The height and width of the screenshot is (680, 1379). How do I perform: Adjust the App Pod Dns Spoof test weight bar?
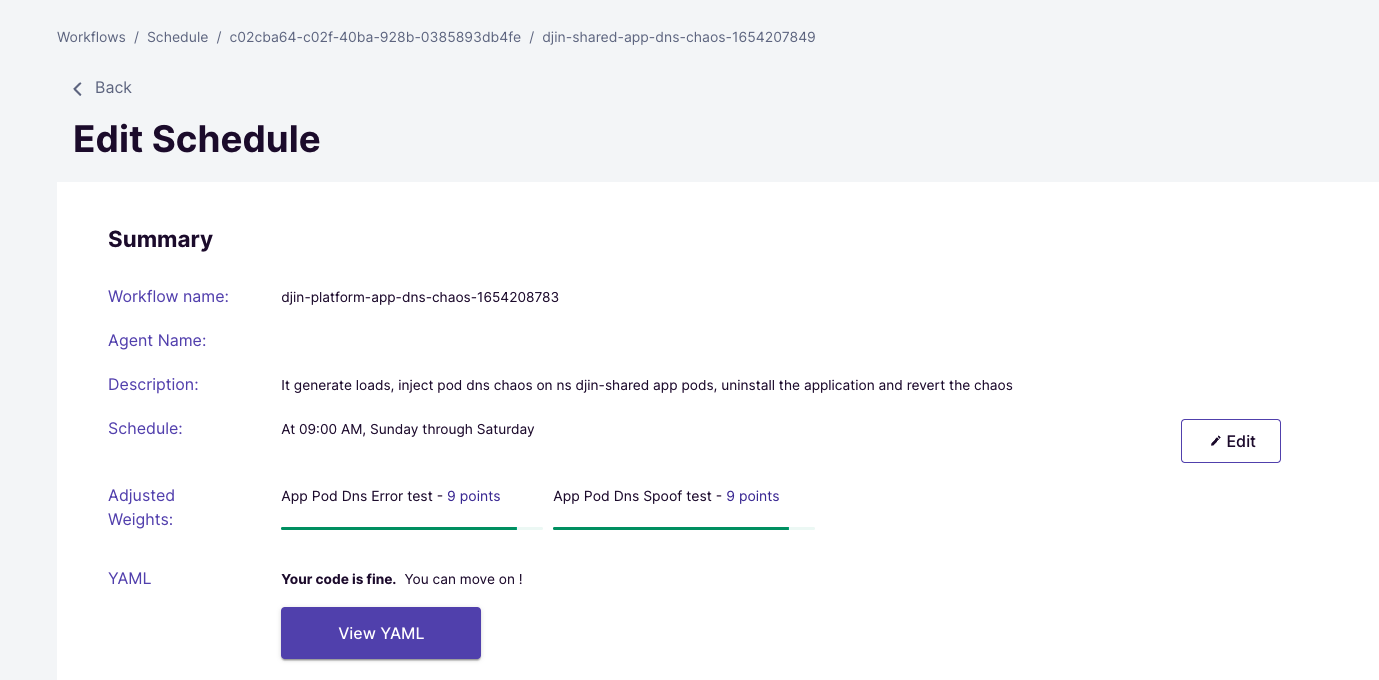point(684,527)
